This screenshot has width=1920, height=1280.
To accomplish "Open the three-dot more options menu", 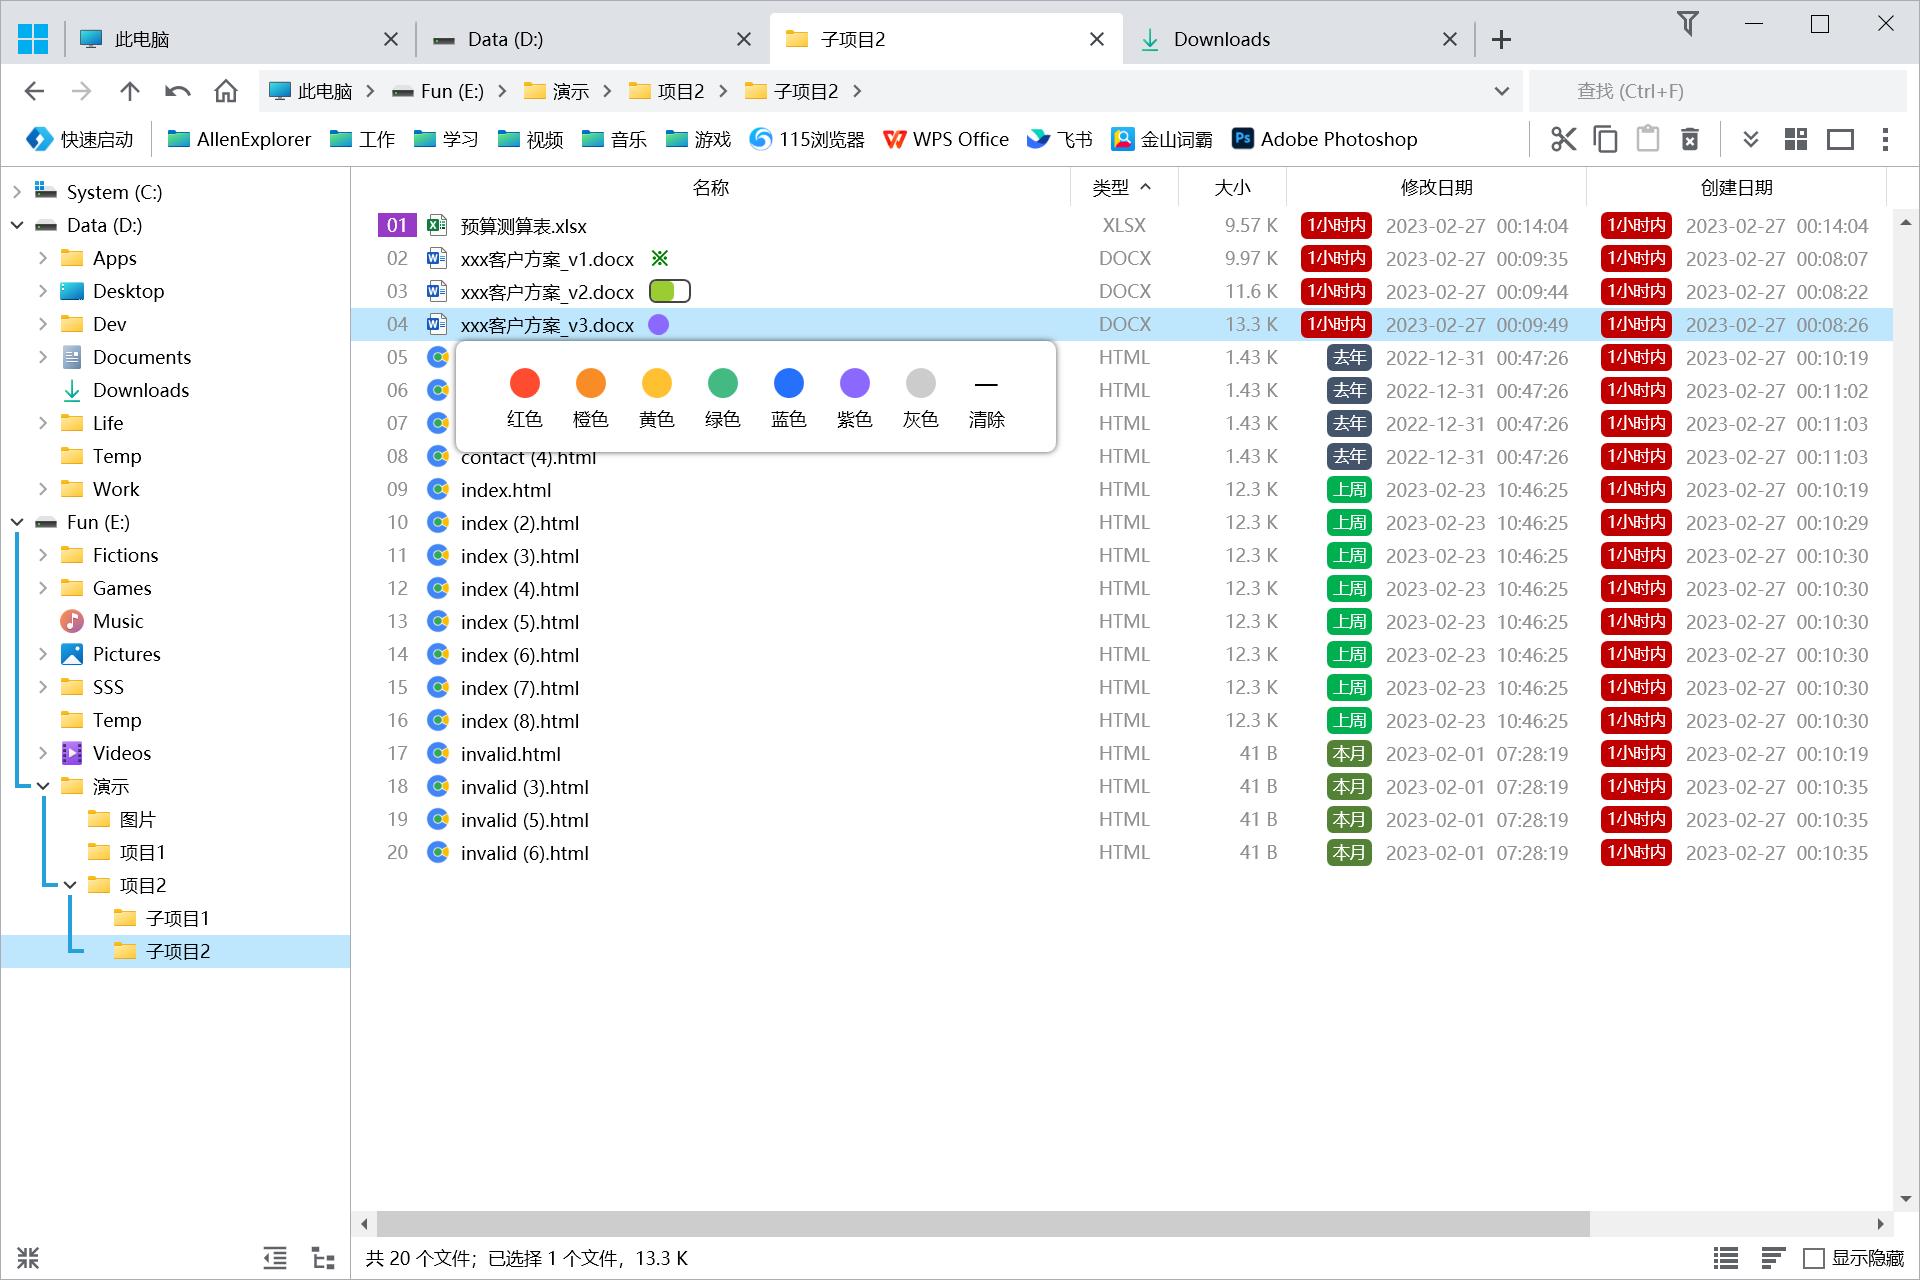I will pos(1885,139).
